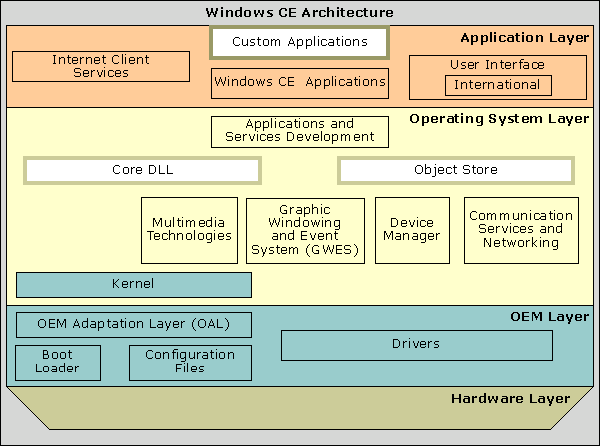Click the Drivers box
This screenshot has height=446, width=600.
416,345
